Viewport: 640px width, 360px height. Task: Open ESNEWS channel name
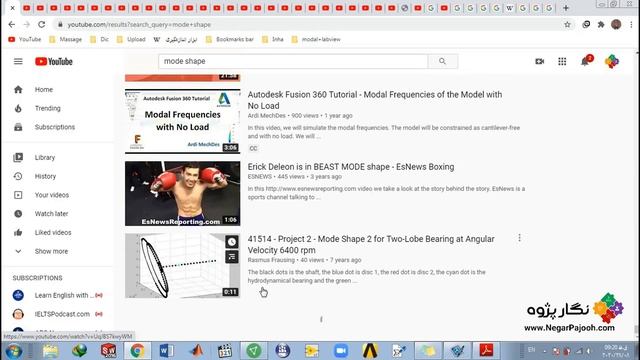(260, 176)
